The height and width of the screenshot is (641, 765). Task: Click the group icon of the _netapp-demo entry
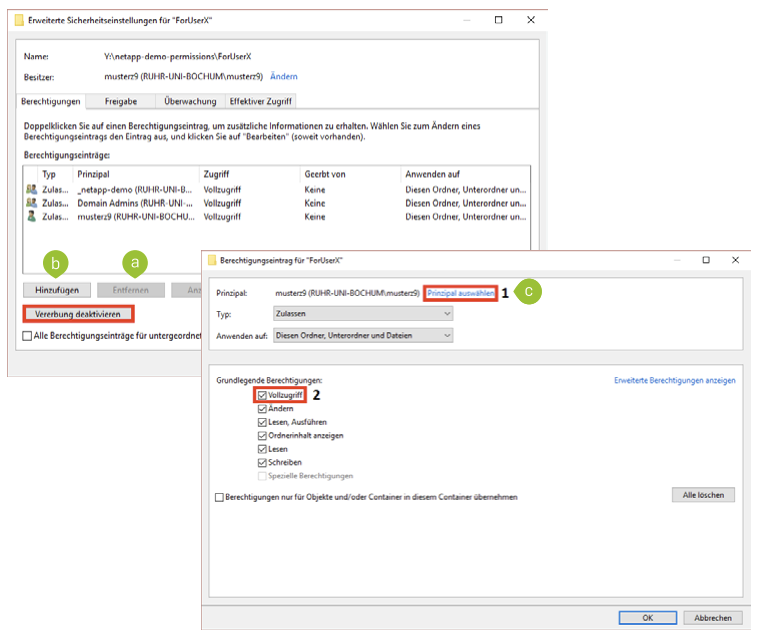tap(31, 189)
